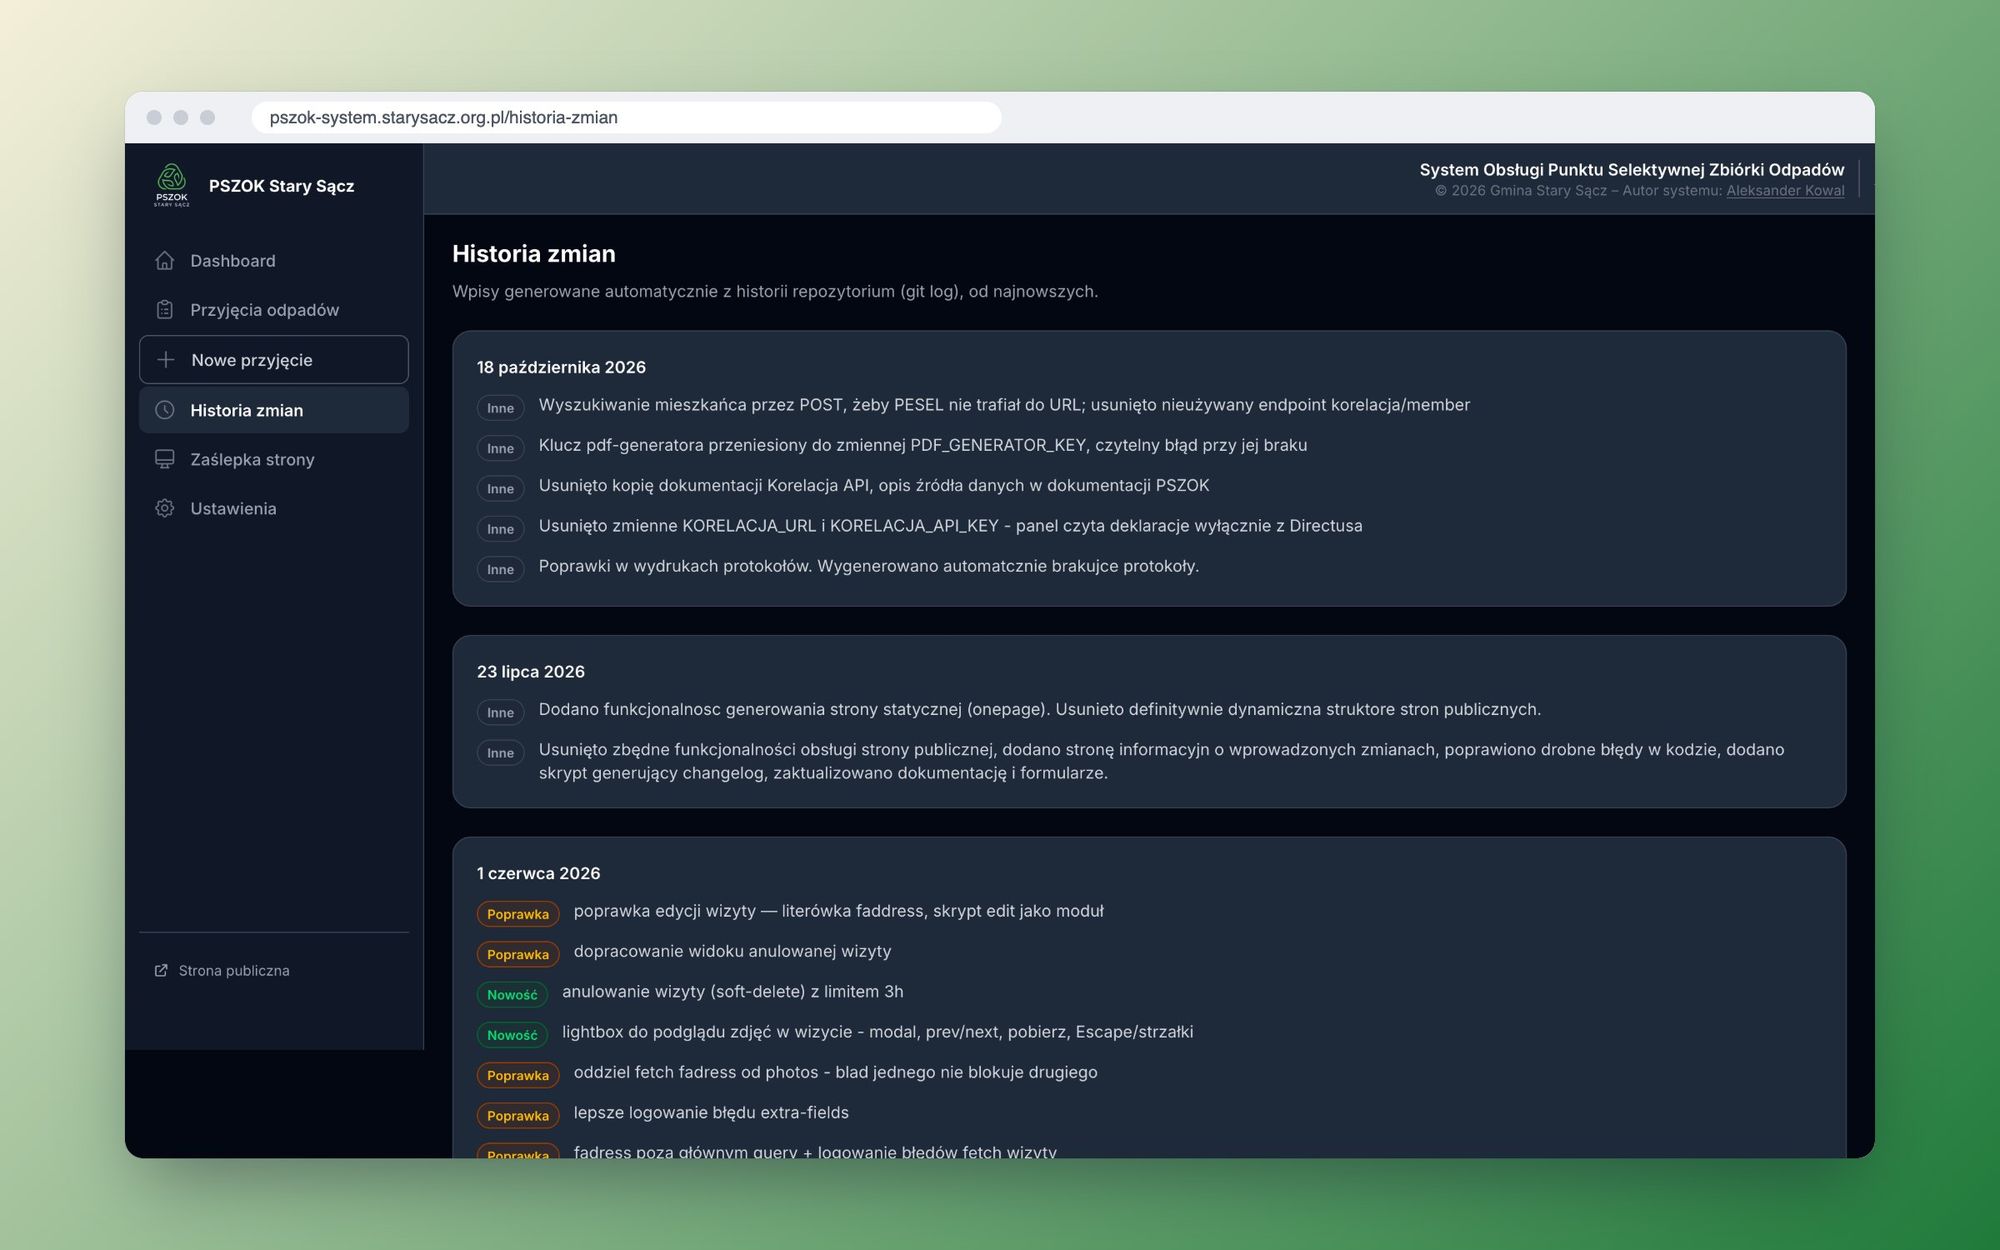
Task: Click the gear icon beside Ustawienia
Action: (165, 508)
